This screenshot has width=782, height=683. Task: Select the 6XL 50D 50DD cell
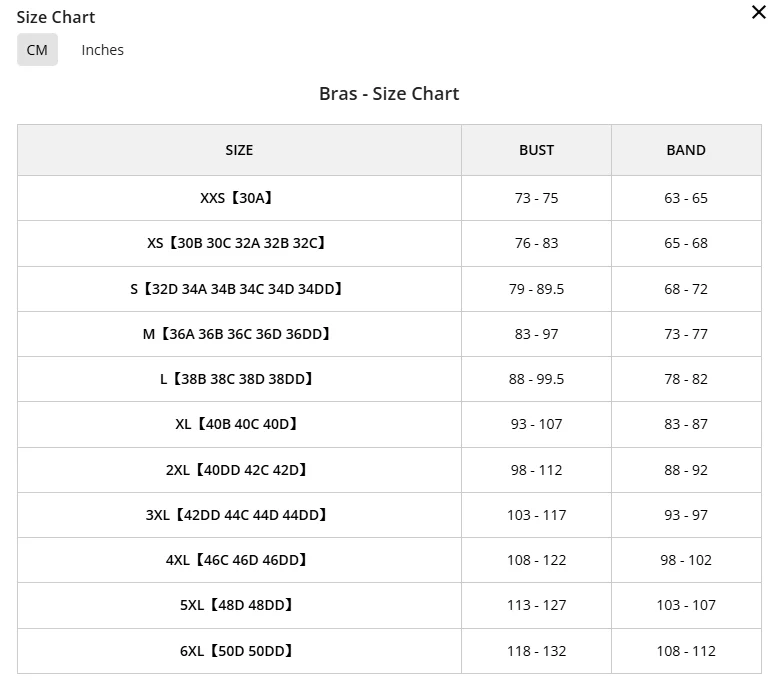(x=239, y=651)
